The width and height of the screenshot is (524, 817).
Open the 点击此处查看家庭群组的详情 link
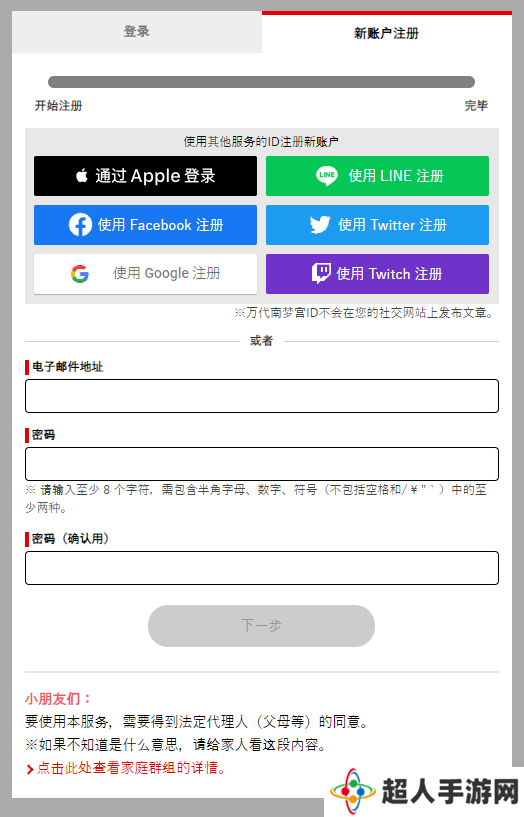pos(131,769)
